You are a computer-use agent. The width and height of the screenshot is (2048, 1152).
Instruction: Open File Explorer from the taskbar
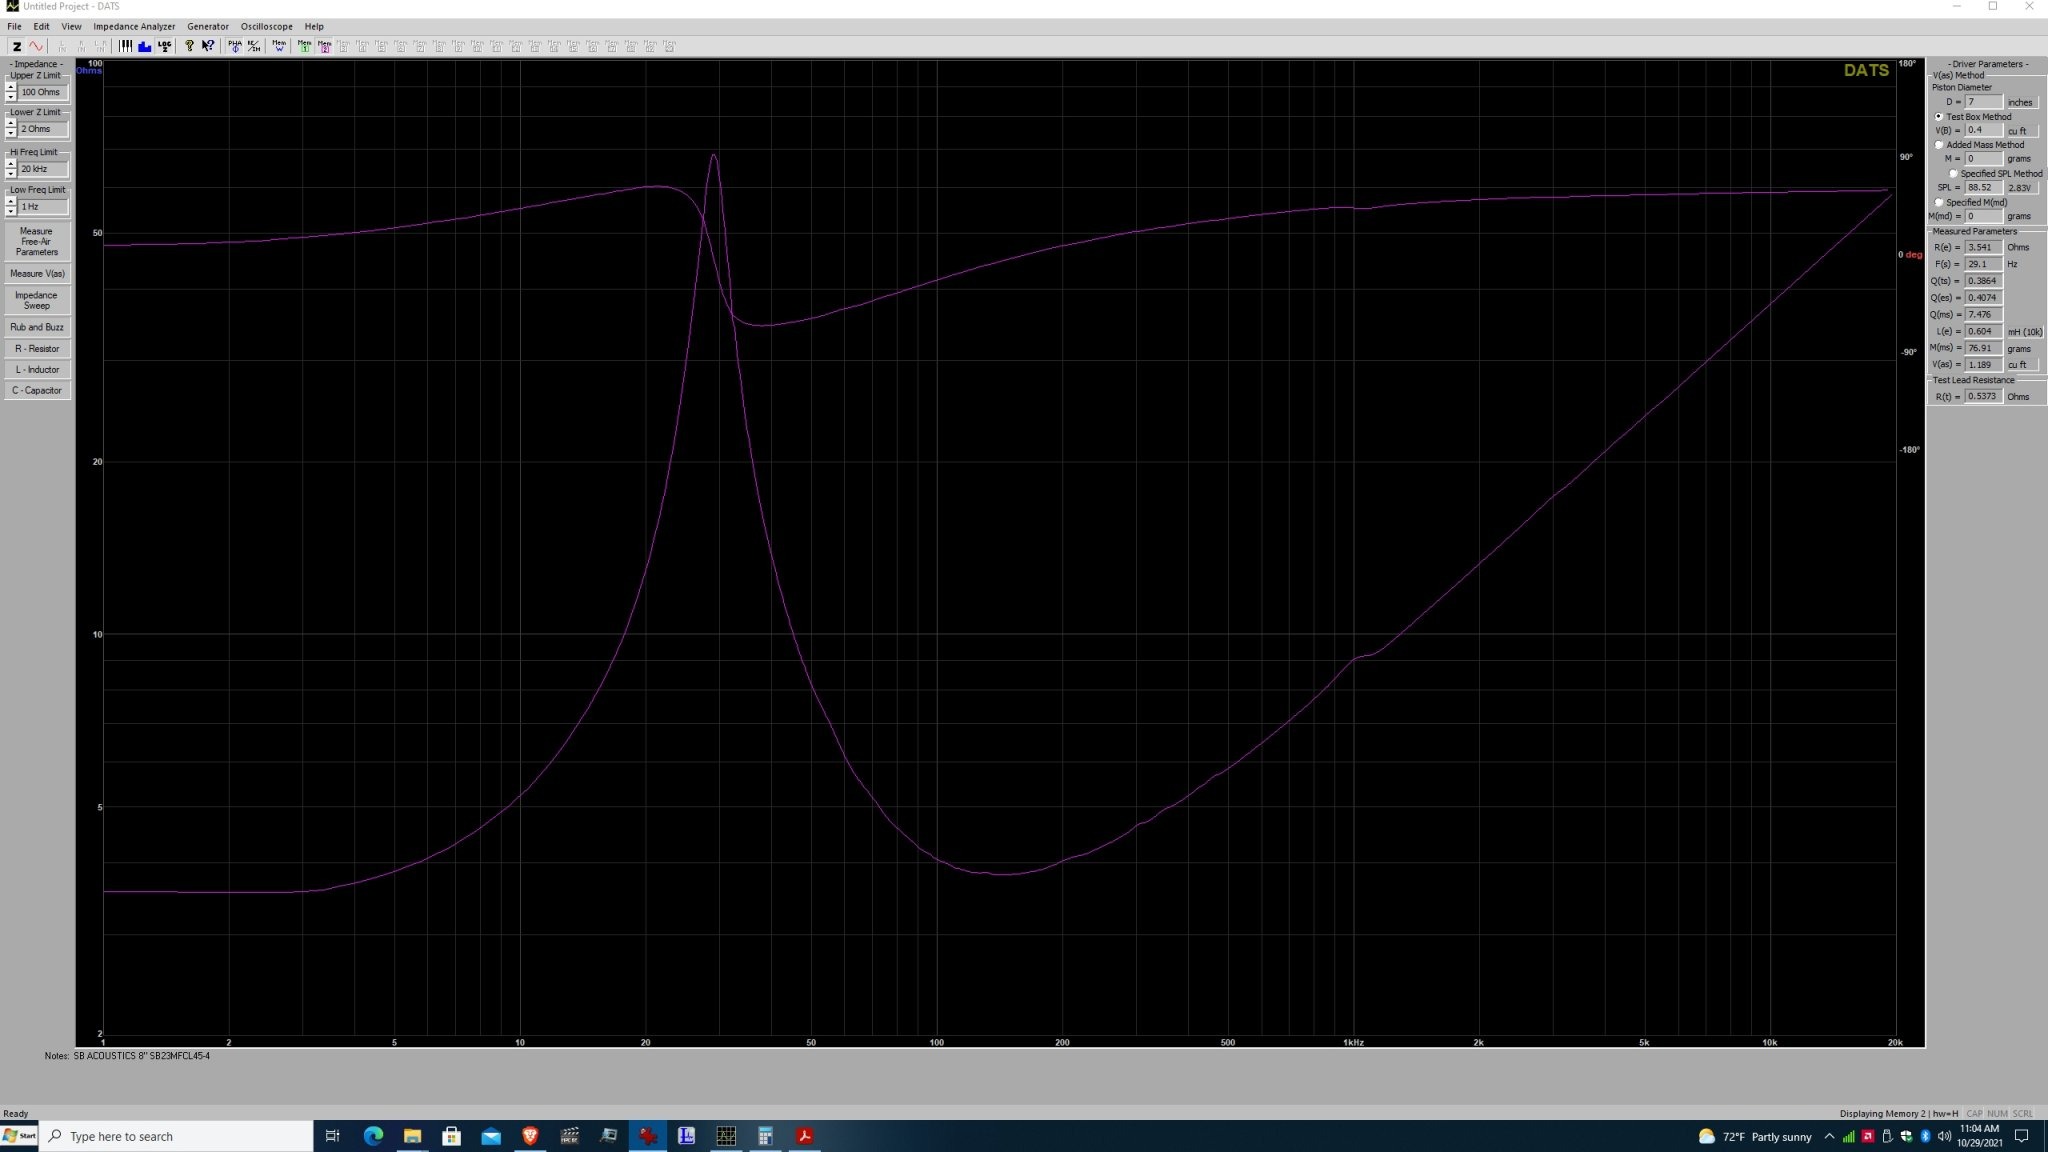412,1136
